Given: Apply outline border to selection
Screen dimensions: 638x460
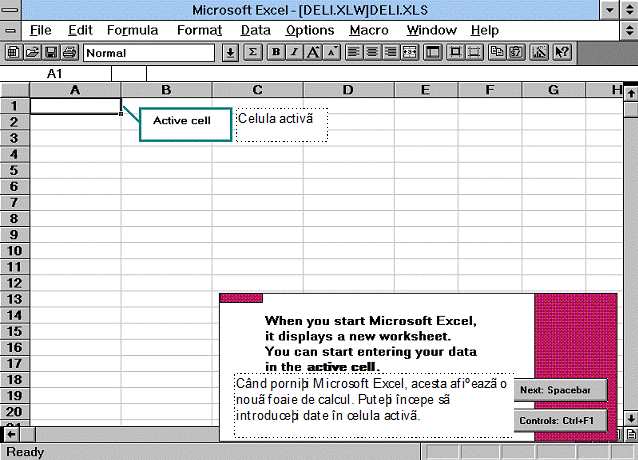Looking at the screenshot, I should 455,52.
